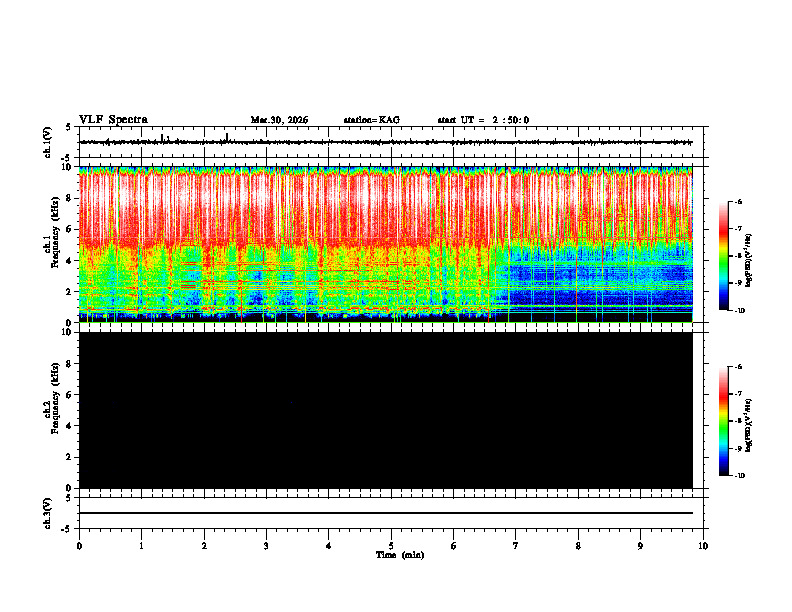This screenshot has width=792, height=612.
Task: Click time axis tick label "7"
Action: [x=516, y=546]
